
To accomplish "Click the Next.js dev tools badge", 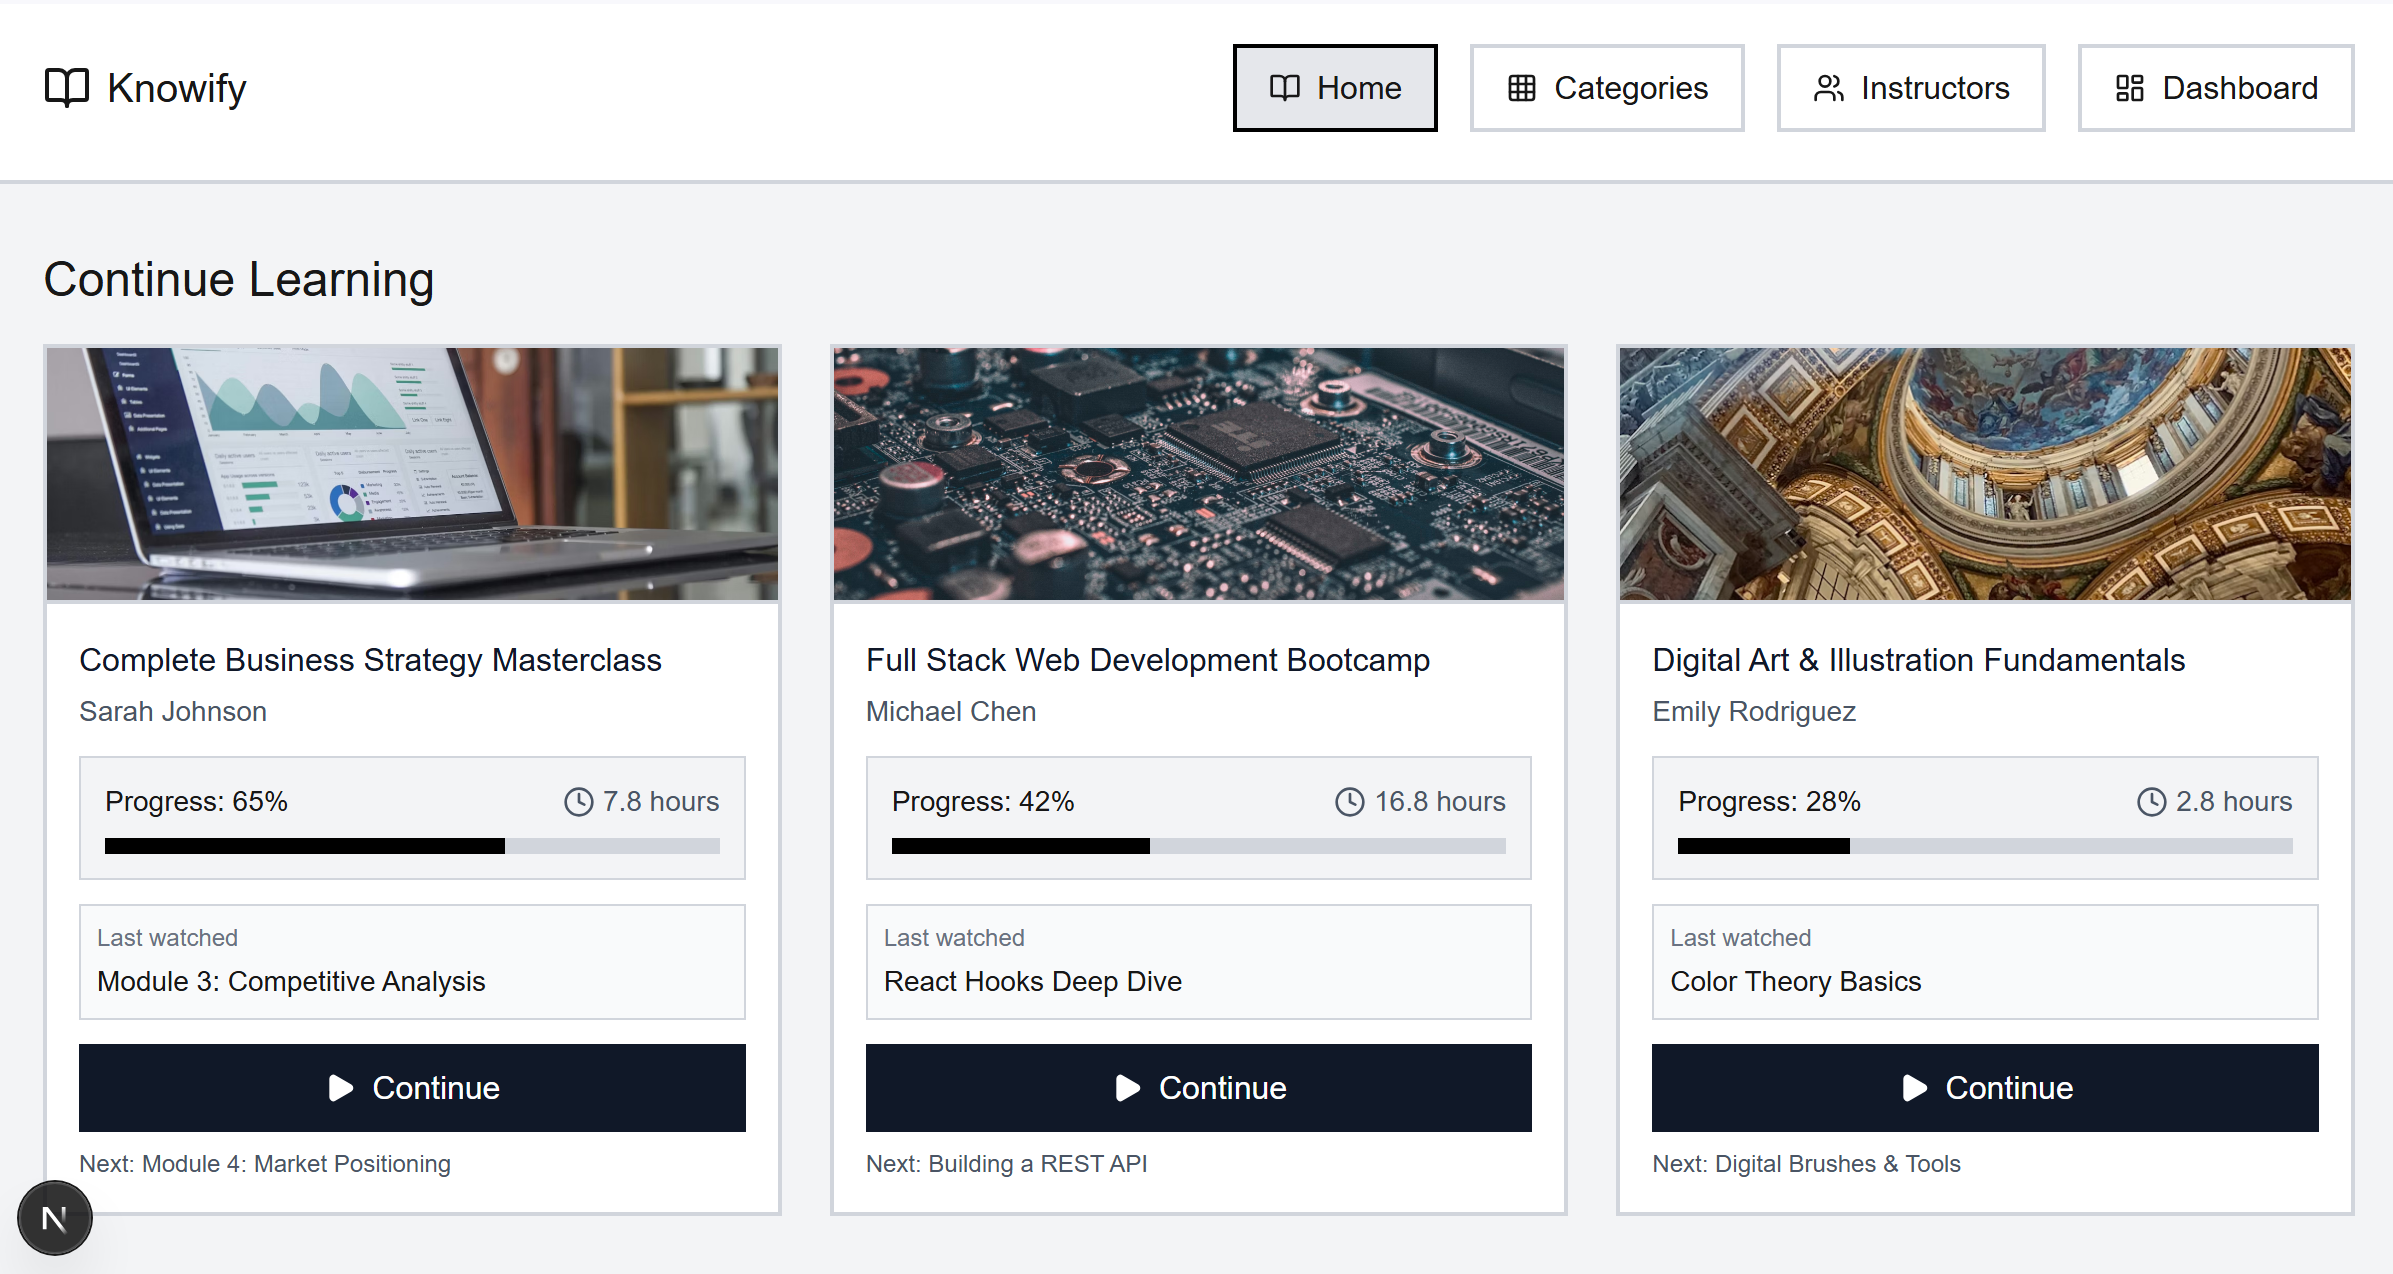I will (x=55, y=1218).
